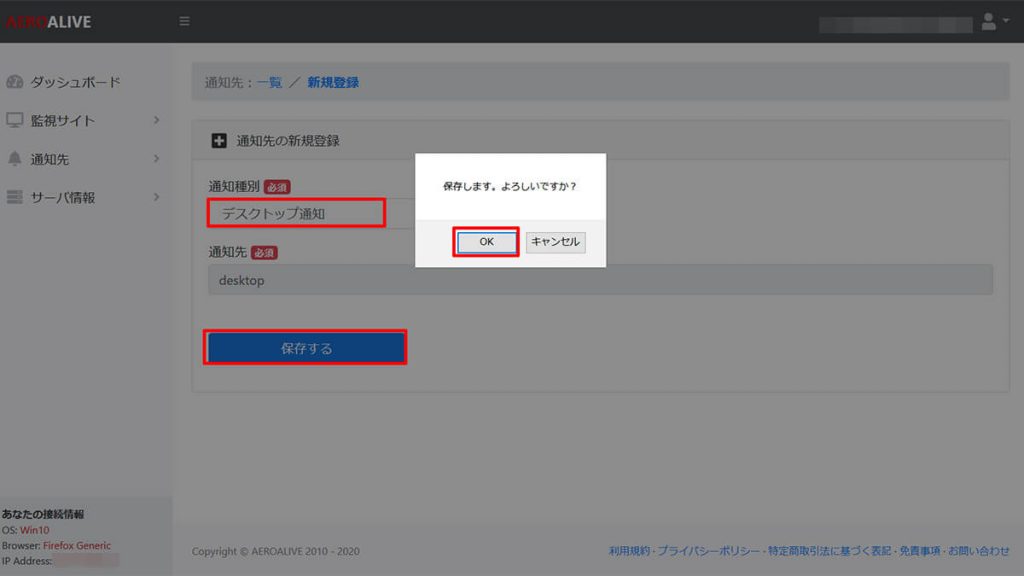Click the Win10 OS value
Image resolution: width=1024 pixels, height=576 pixels.
[x=35, y=530]
